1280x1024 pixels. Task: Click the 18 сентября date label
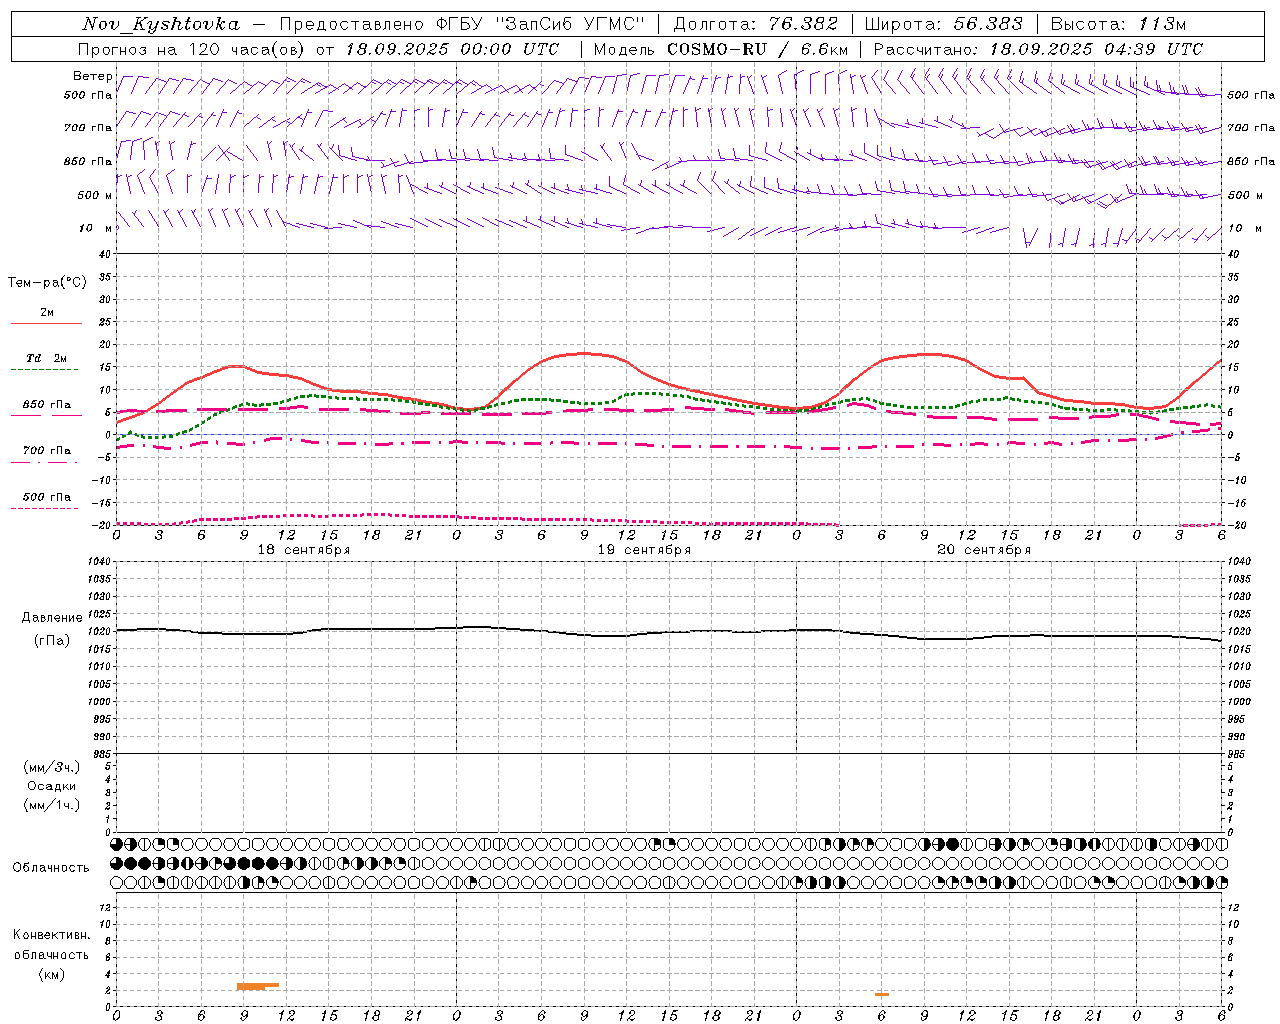(304, 550)
